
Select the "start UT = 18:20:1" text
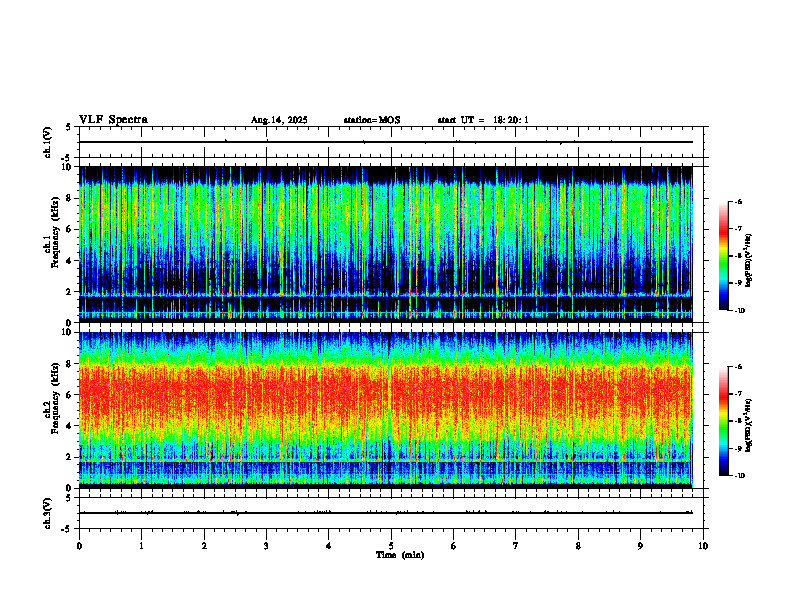click(x=483, y=120)
